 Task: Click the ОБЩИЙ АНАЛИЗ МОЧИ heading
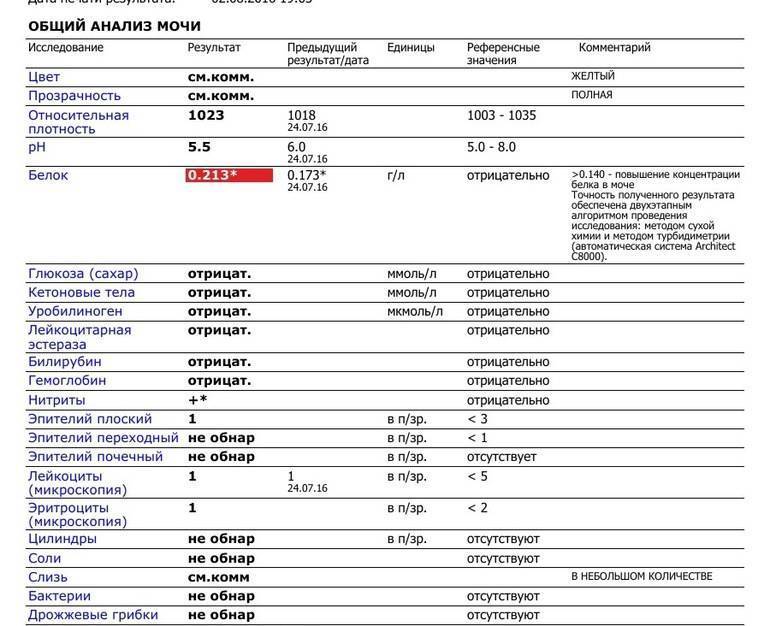pos(114,26)
